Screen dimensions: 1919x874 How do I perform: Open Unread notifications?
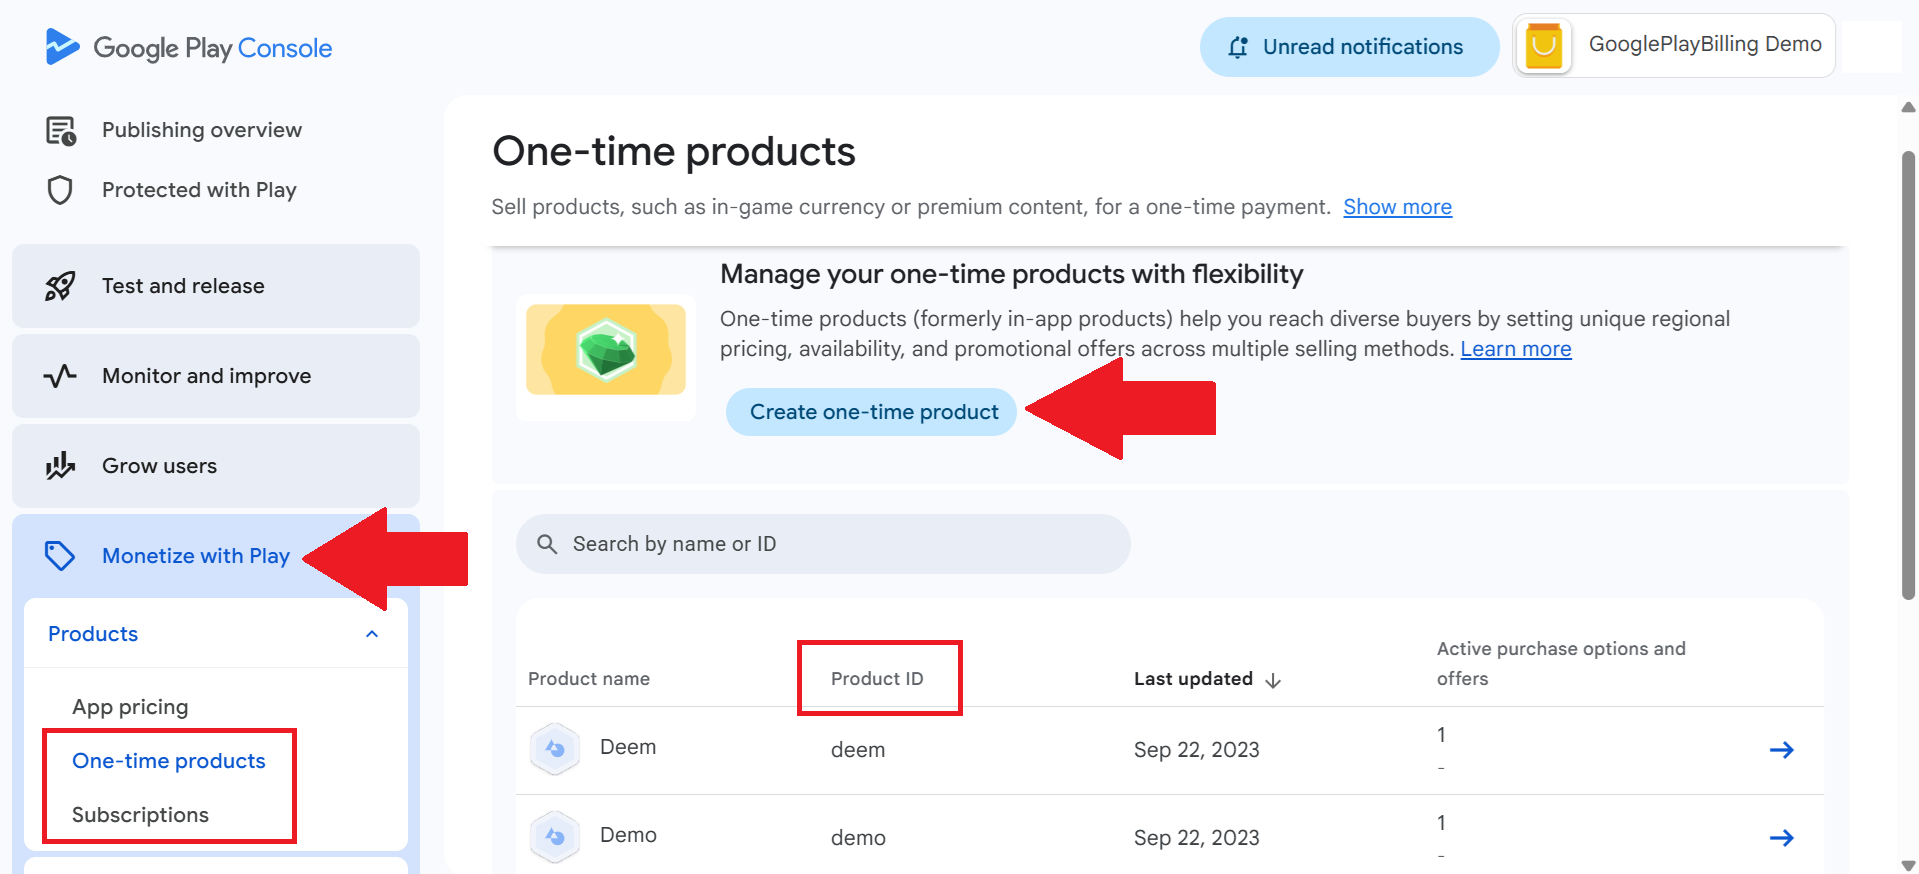pyautogui.click(x=1349, y=47)
